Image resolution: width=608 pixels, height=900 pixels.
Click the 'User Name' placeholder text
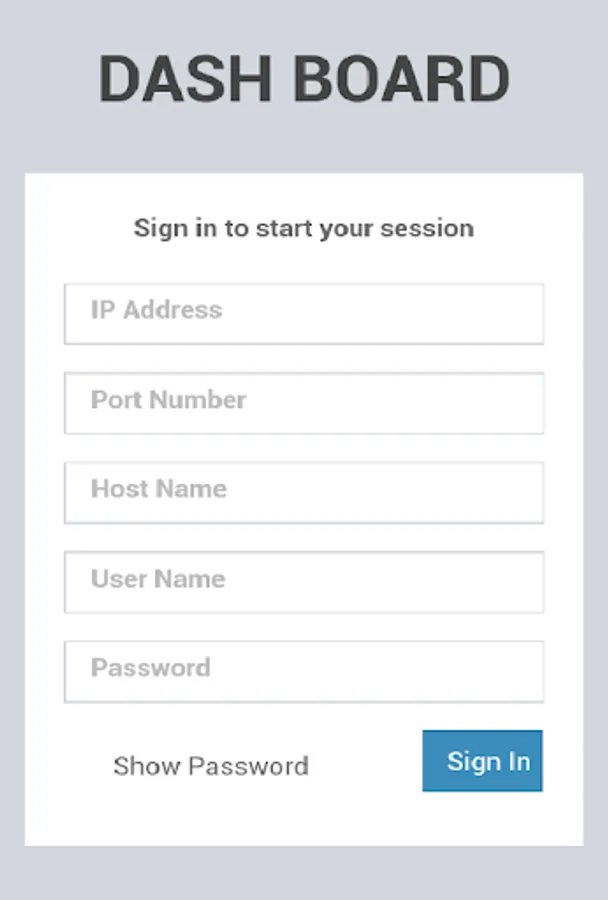click(x=157, y=579)
